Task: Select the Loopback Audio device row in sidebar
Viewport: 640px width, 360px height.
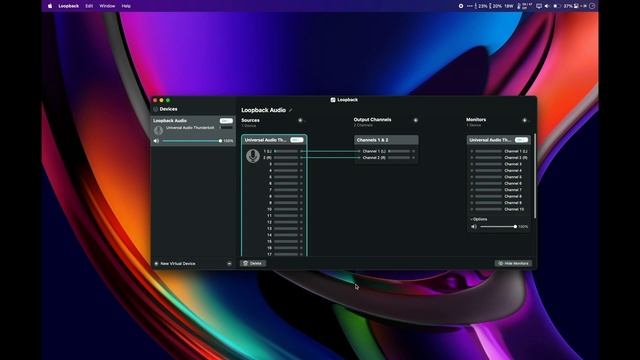Action: pyautogui.click(x=193, y=131)
